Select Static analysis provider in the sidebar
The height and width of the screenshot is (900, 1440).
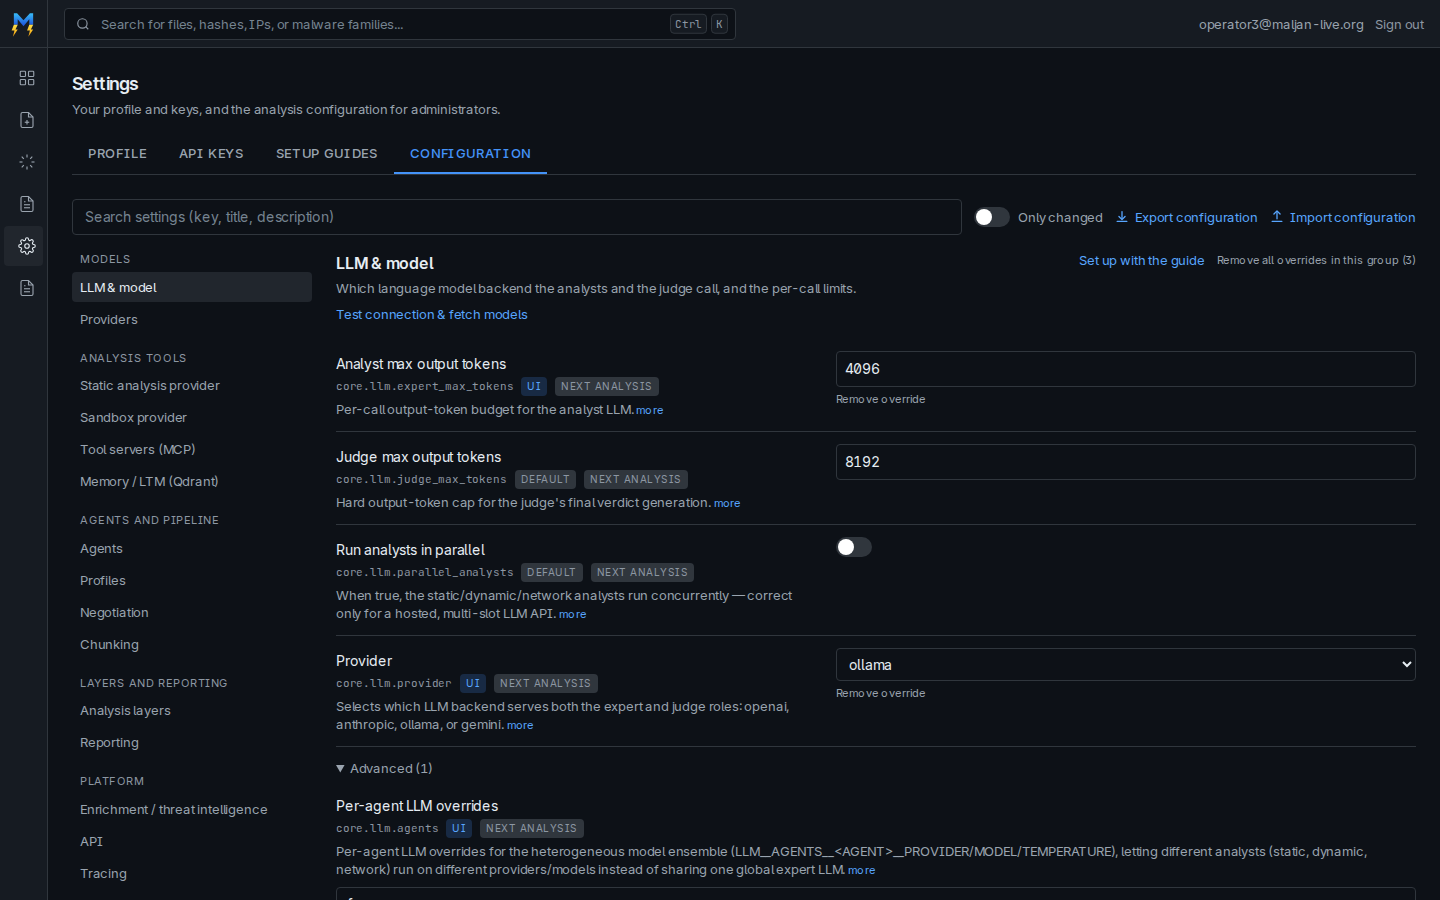(x=192, y=386)
